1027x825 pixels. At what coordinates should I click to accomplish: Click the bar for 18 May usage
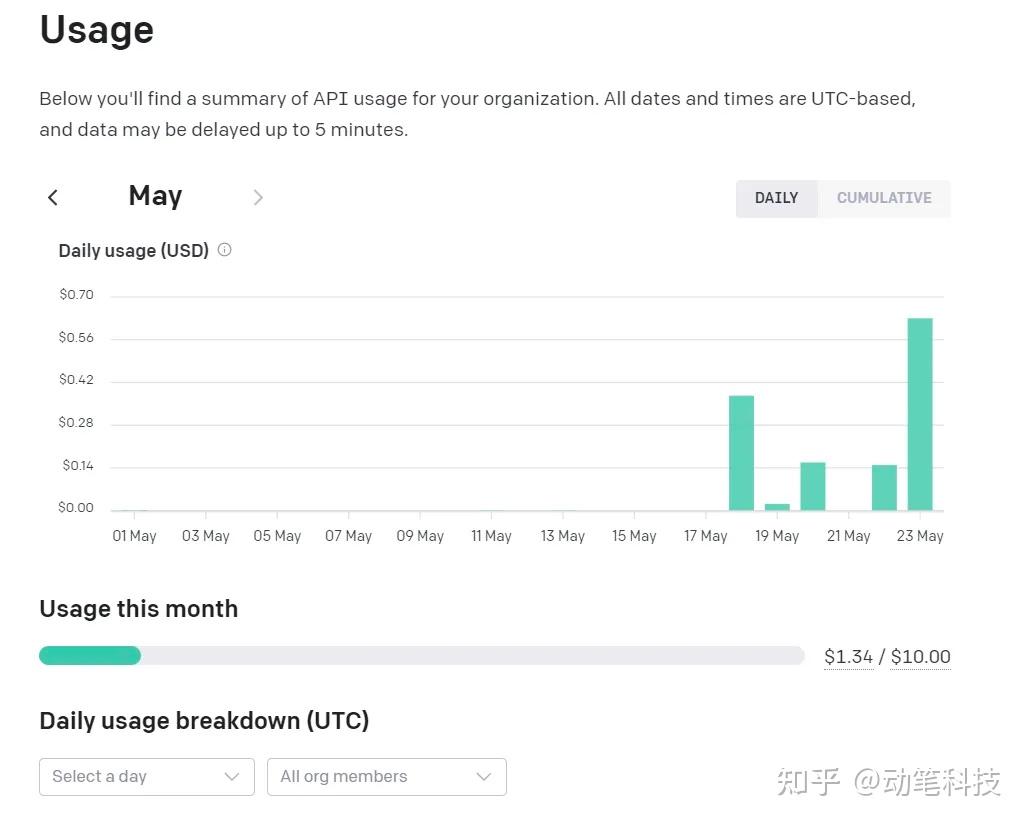(x=741, y=452)
